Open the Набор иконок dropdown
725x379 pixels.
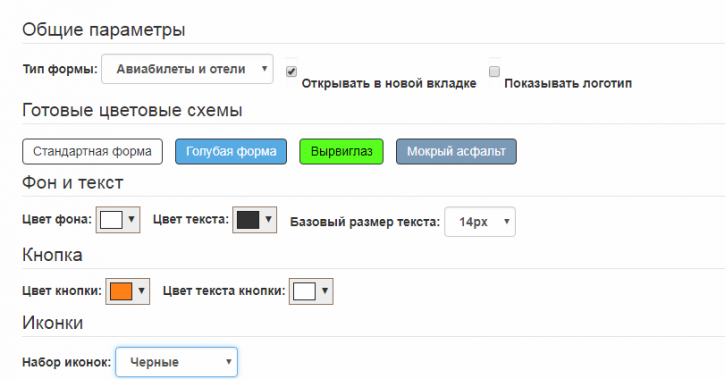(x=177, y=362)
